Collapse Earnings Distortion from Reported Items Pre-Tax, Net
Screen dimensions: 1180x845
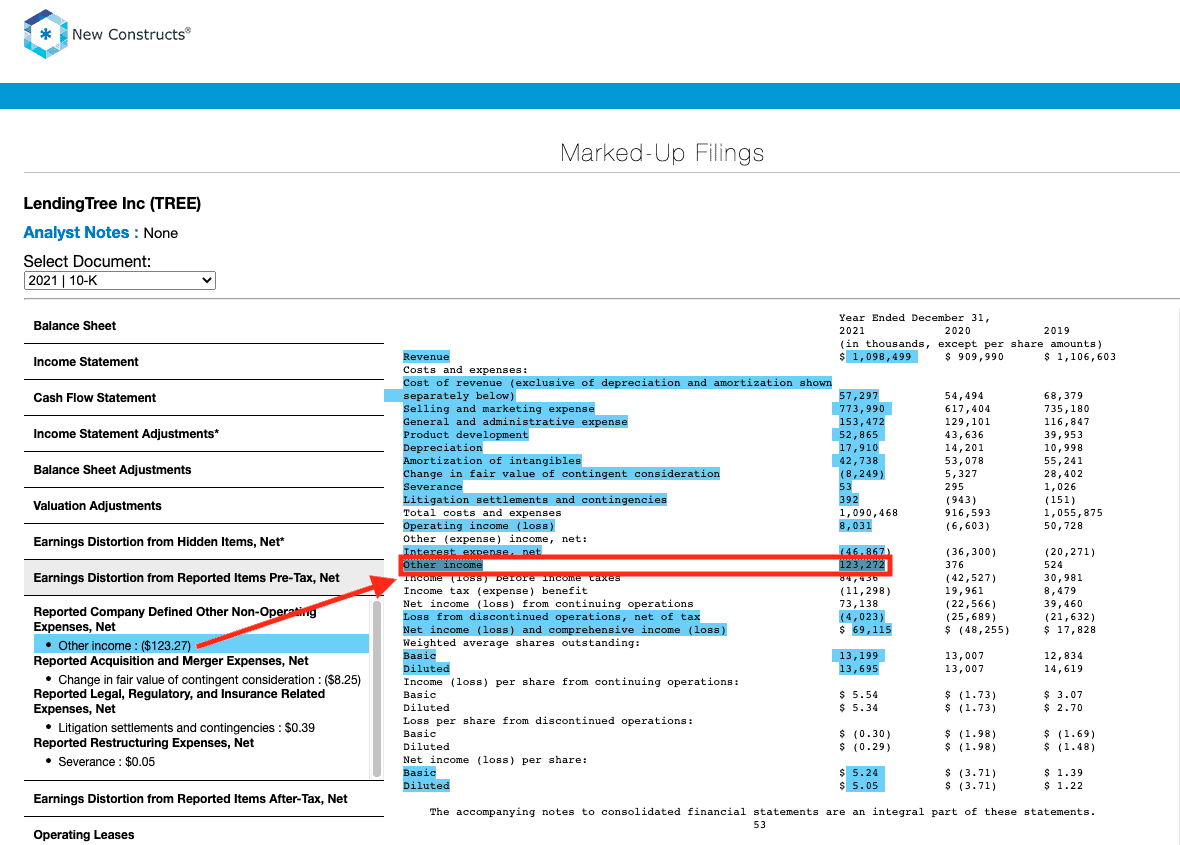pyautogui.click(x=204, y=578)
